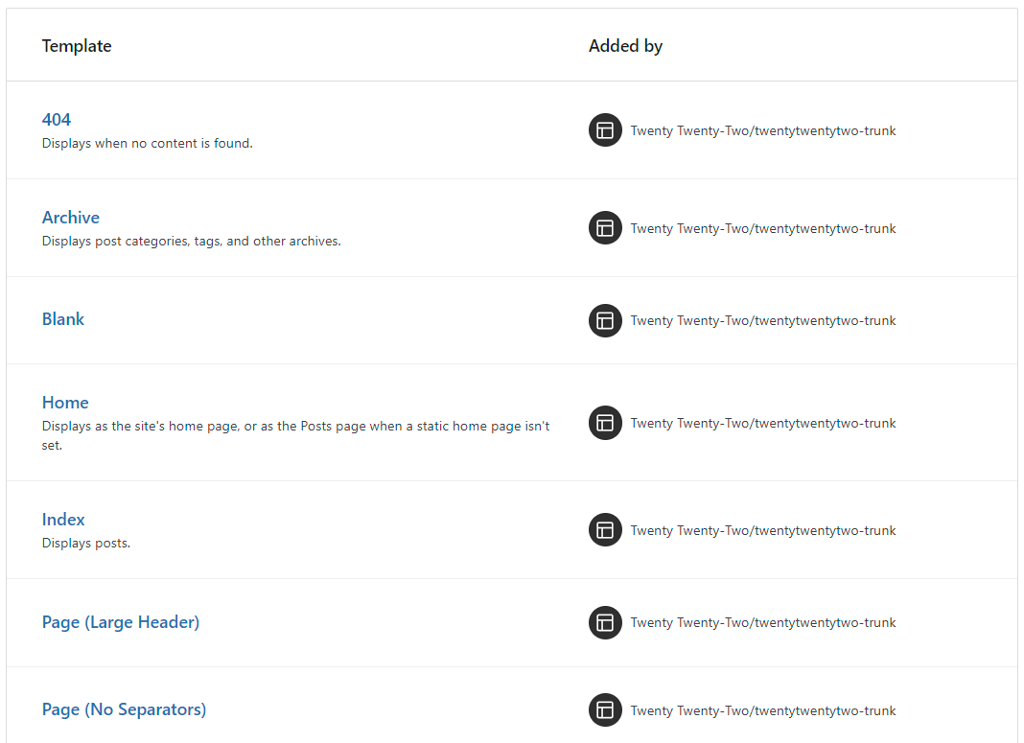Click the Page (No Separators) row theme icon
The height and width of the screenshot is (743, 1024).
pos(605,710)
